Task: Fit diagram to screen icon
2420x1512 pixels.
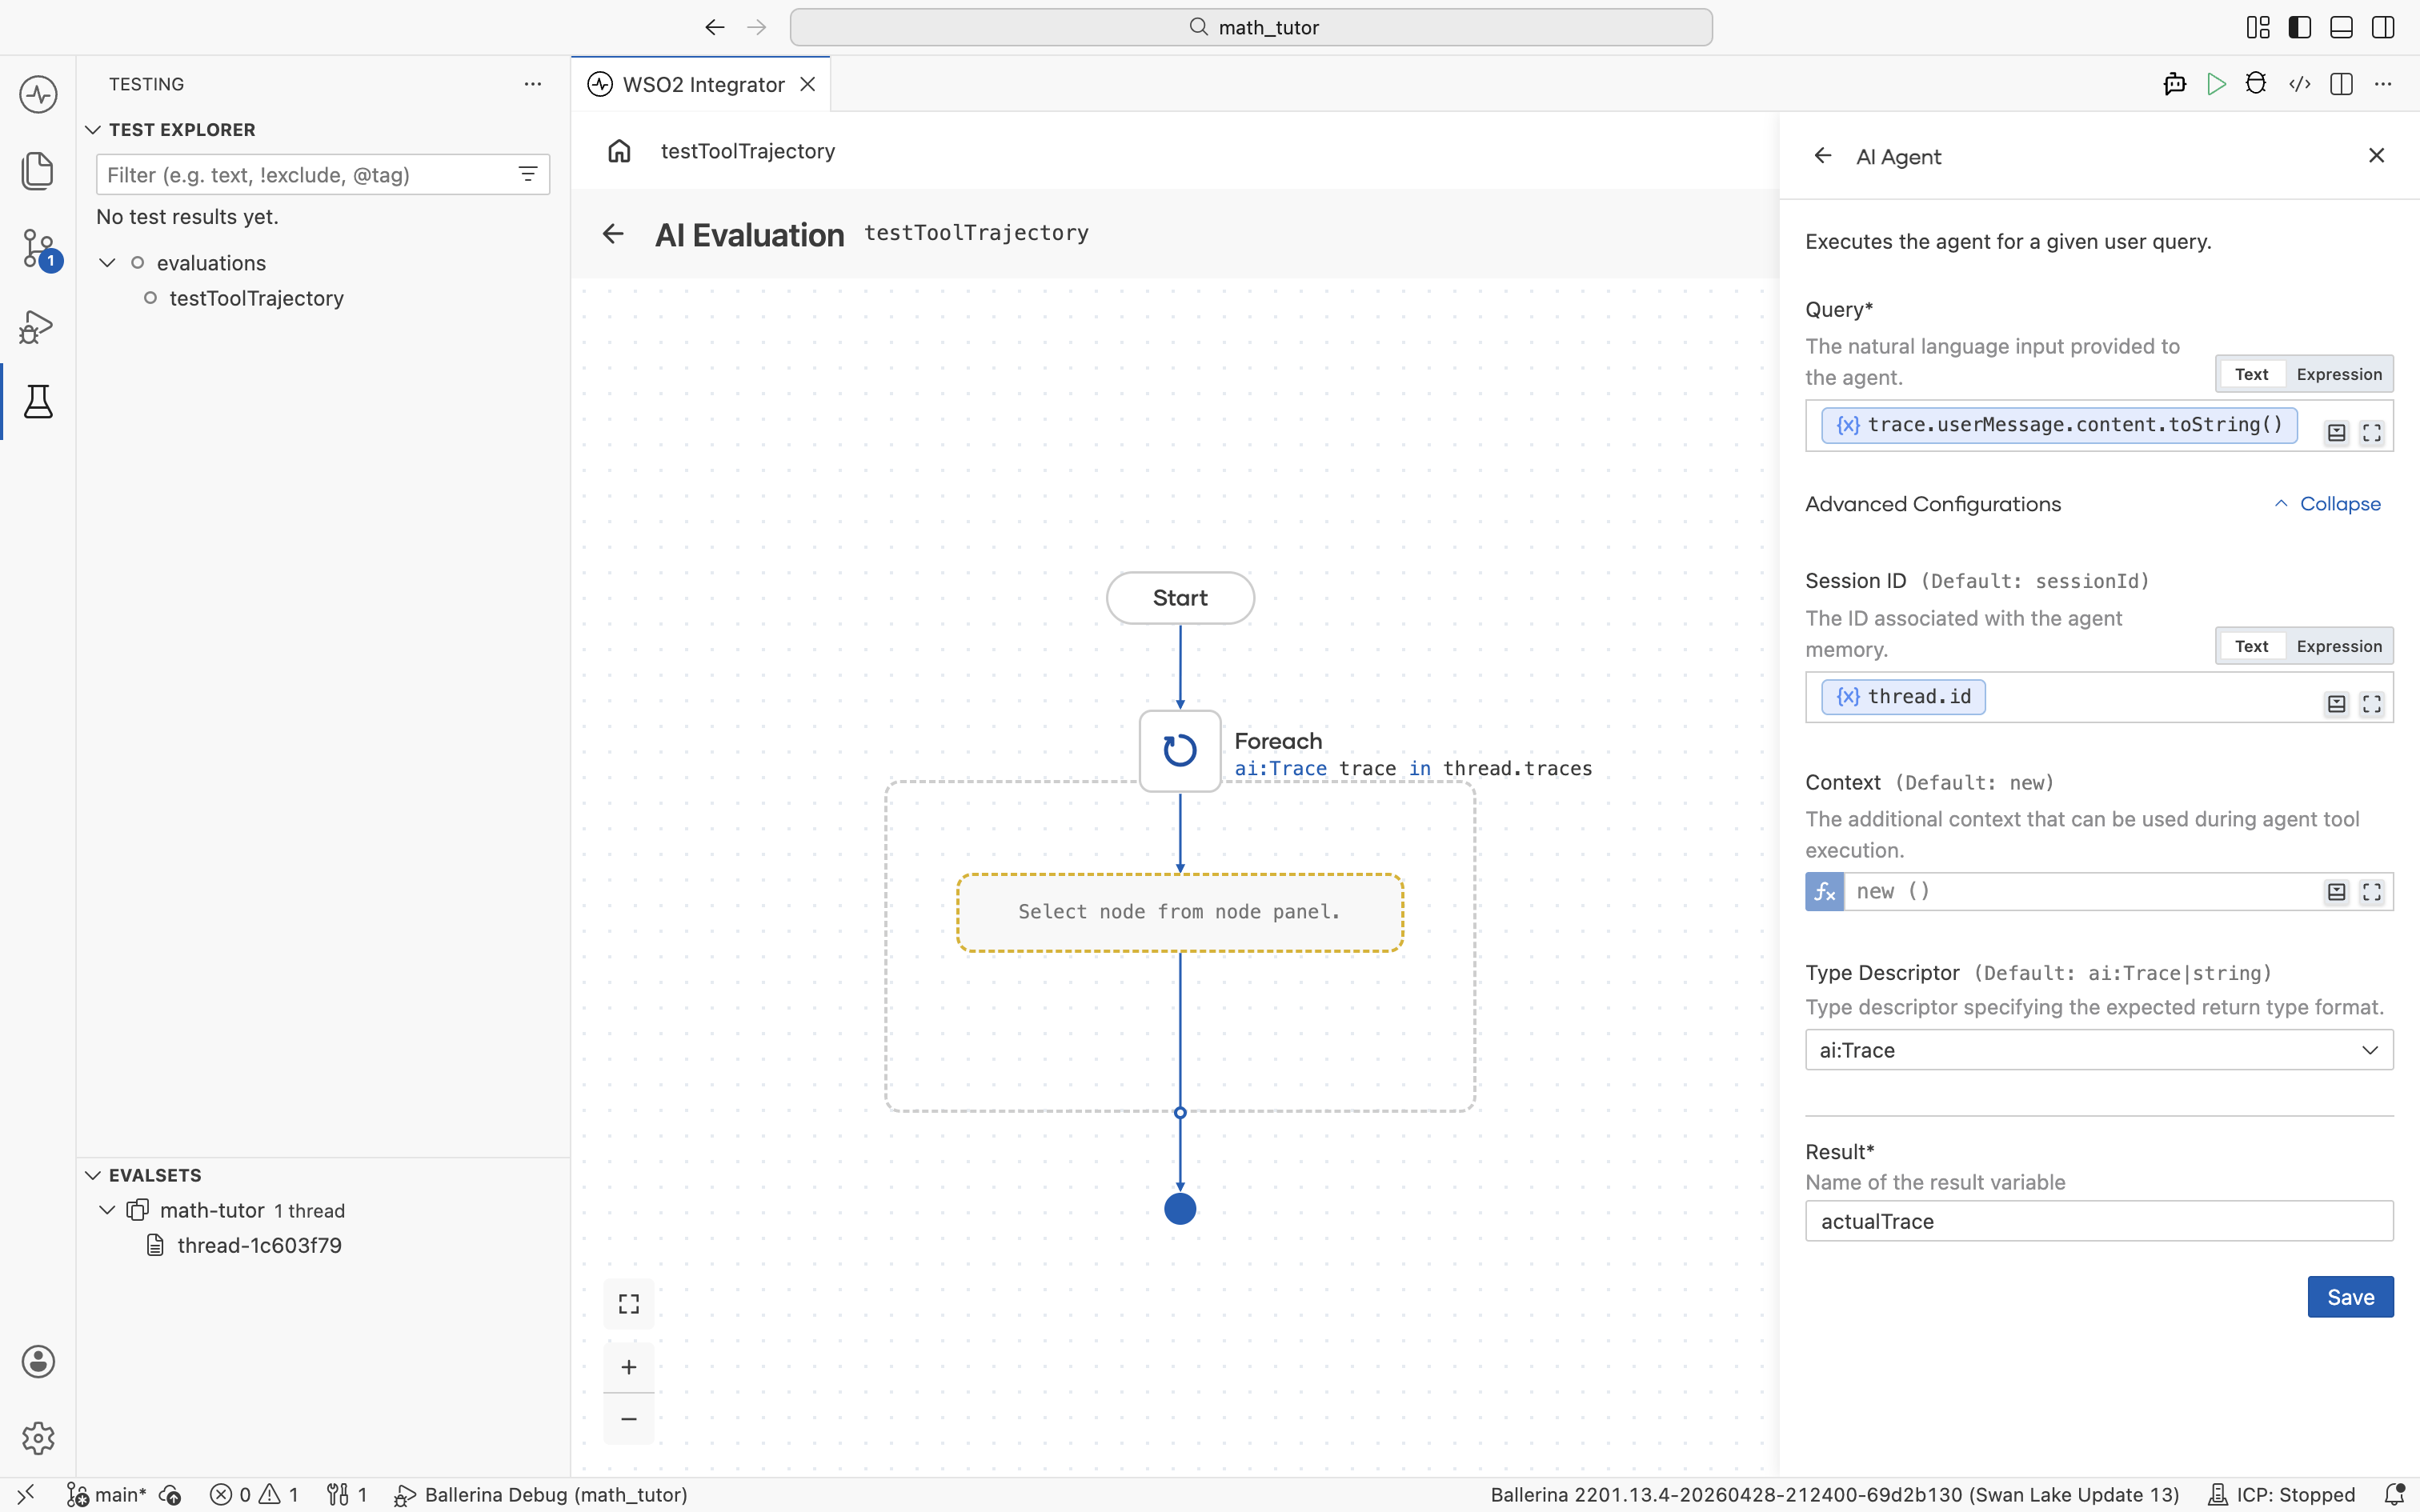Action: tap(629, 1304)
